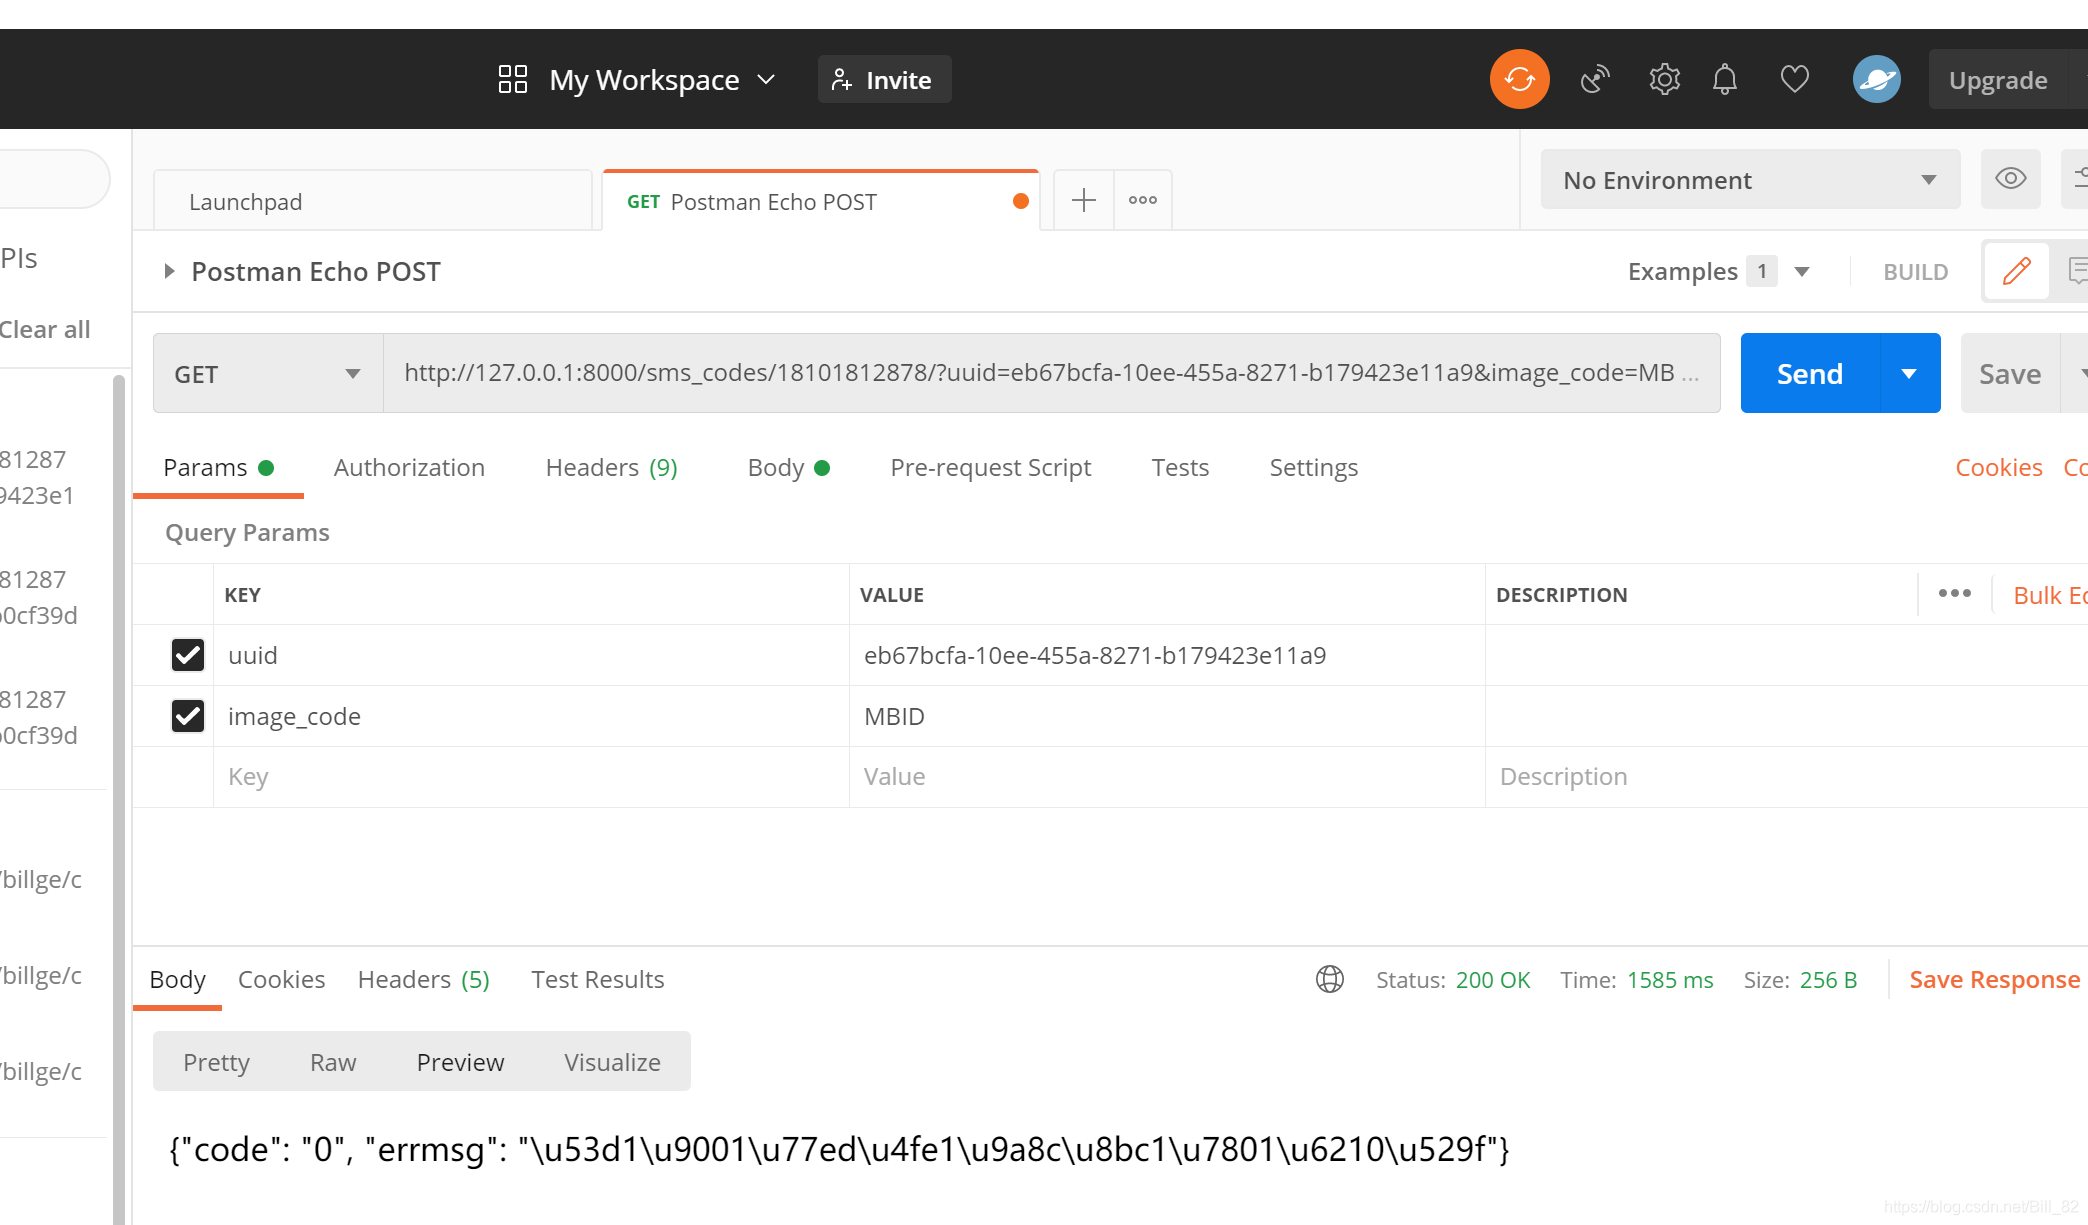Switch response view to Pretty

point(216,1062)
